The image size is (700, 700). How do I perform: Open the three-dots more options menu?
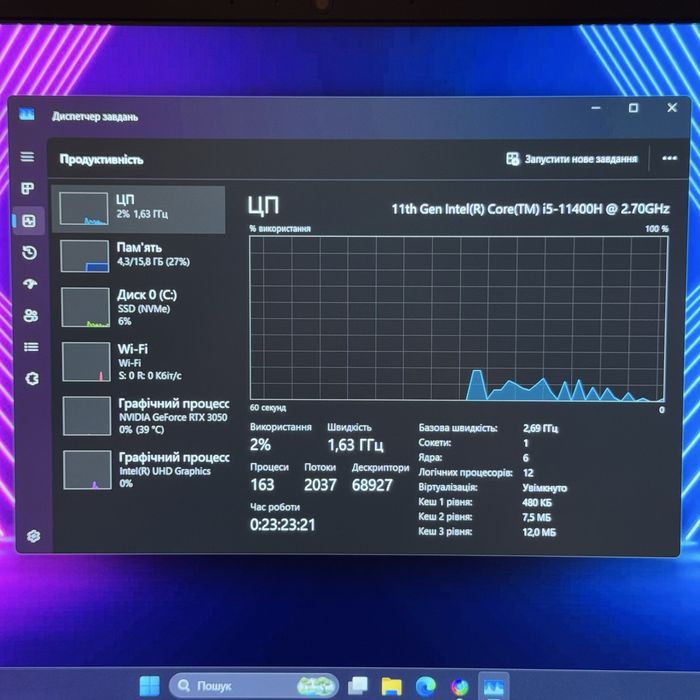(x=669, y=158)
